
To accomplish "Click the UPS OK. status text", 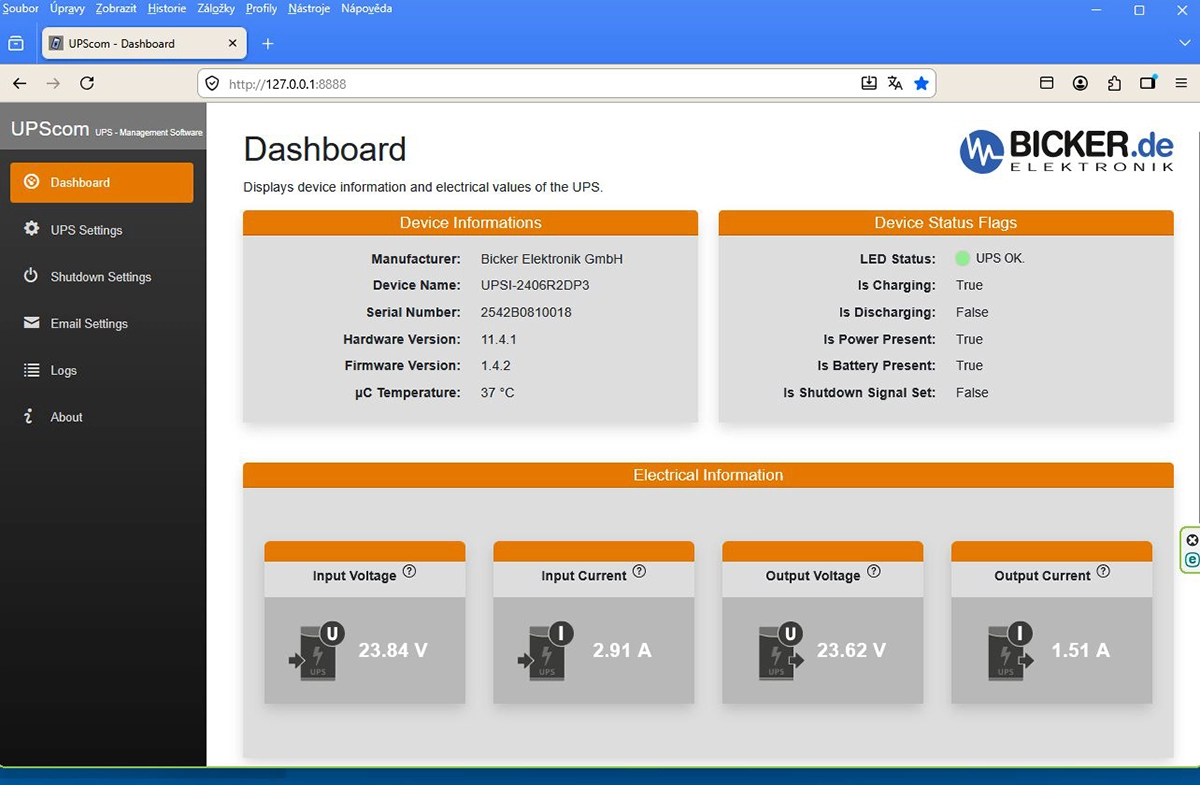I will click(1000, 258).
